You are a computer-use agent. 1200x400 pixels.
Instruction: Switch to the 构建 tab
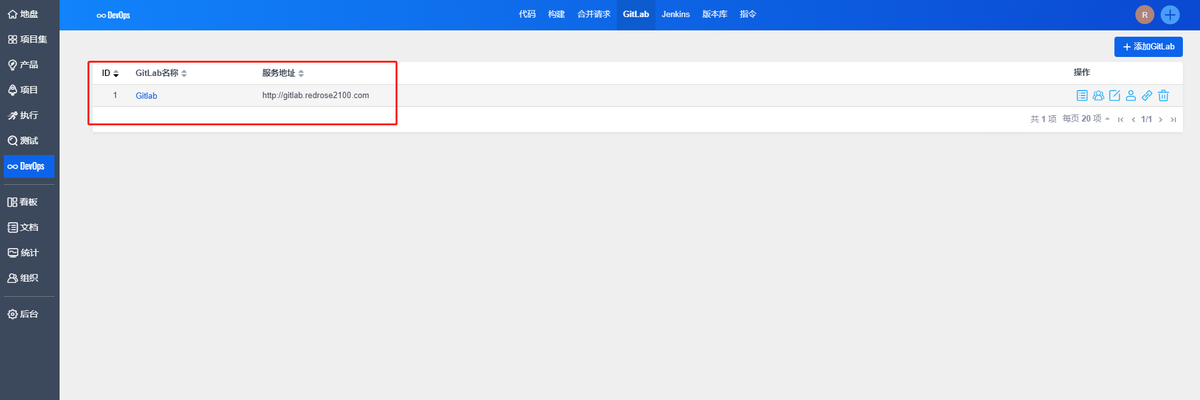tap(557, 15)
